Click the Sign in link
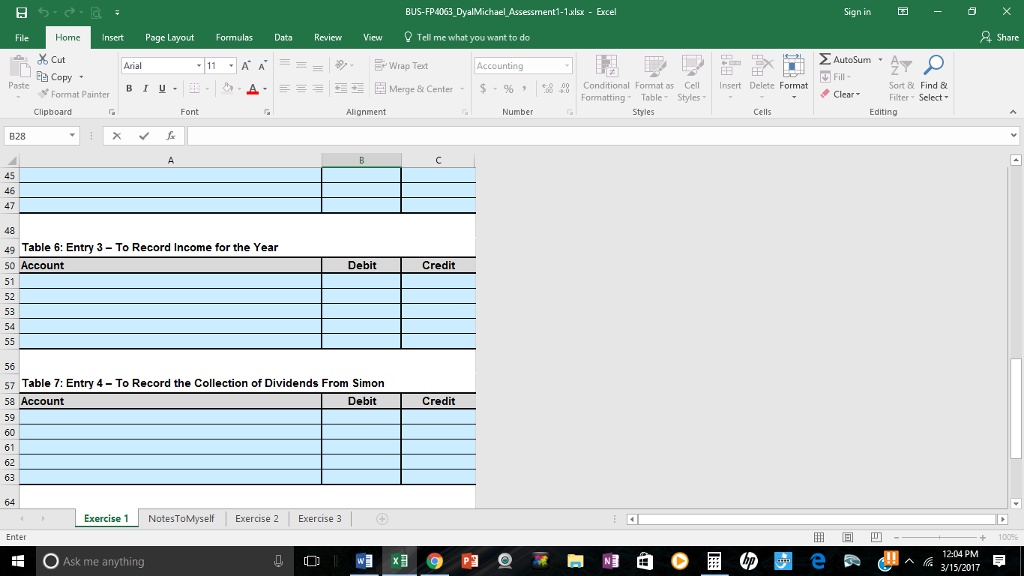This screenshot has height=576, width=1024. (860, 11)
